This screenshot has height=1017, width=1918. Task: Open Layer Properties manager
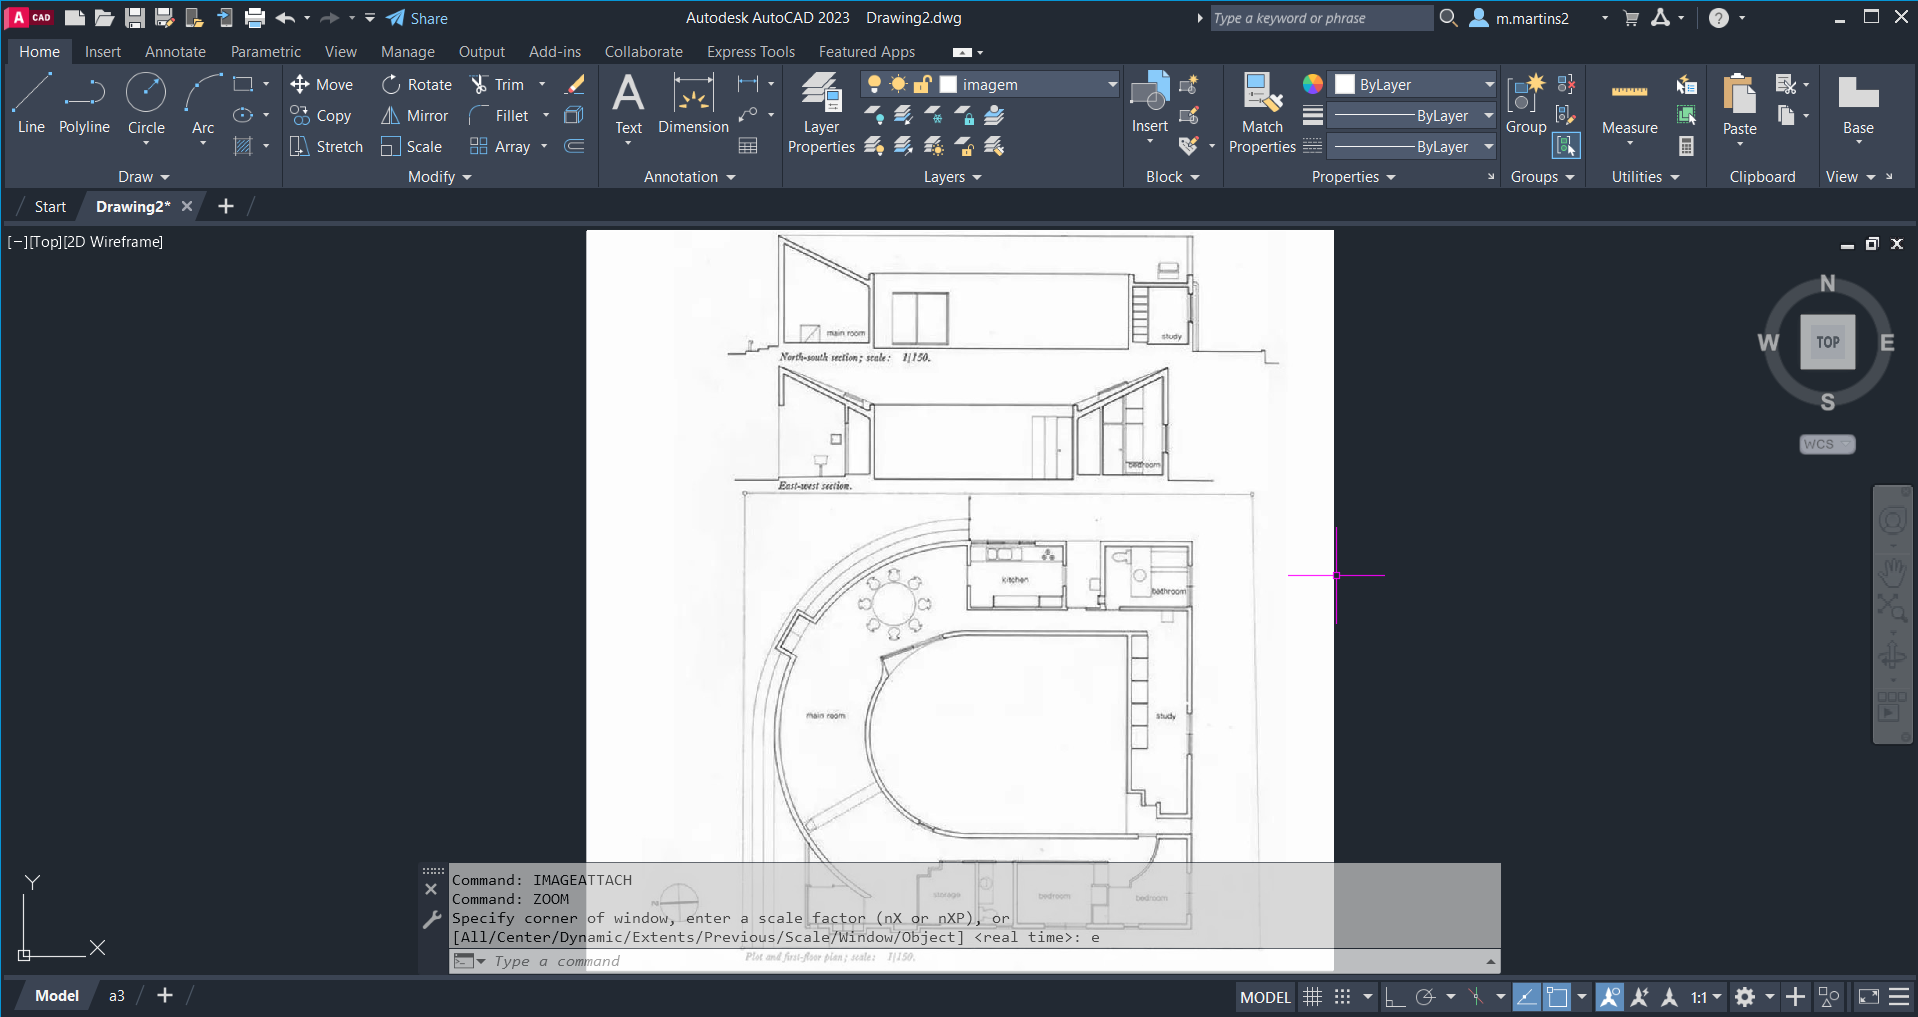tap(821, 113)
